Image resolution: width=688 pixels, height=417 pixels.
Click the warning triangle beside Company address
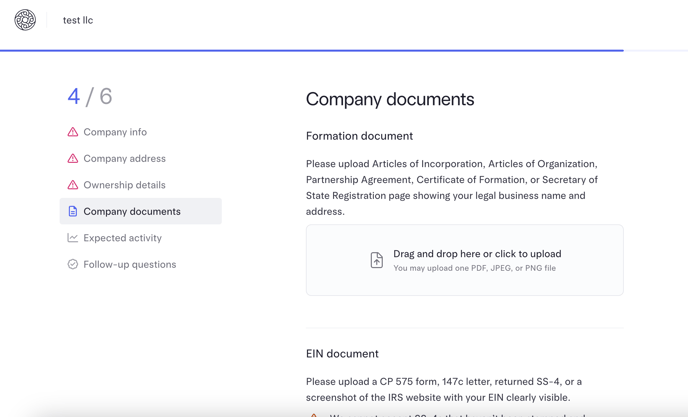73,159
